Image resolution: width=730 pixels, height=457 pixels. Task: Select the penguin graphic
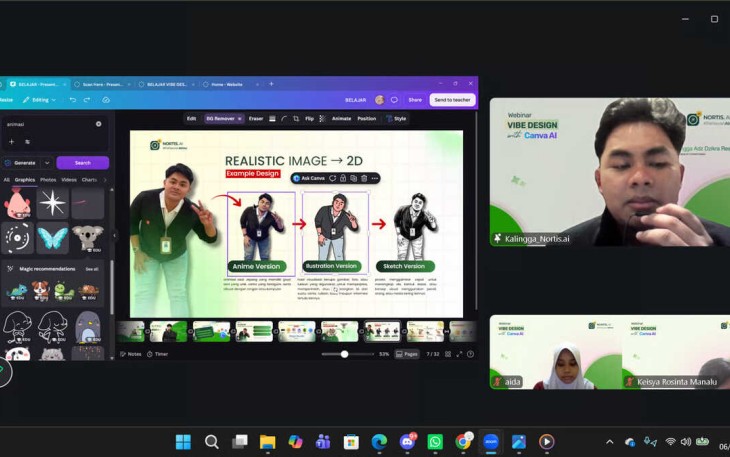[x=88, y=327]
